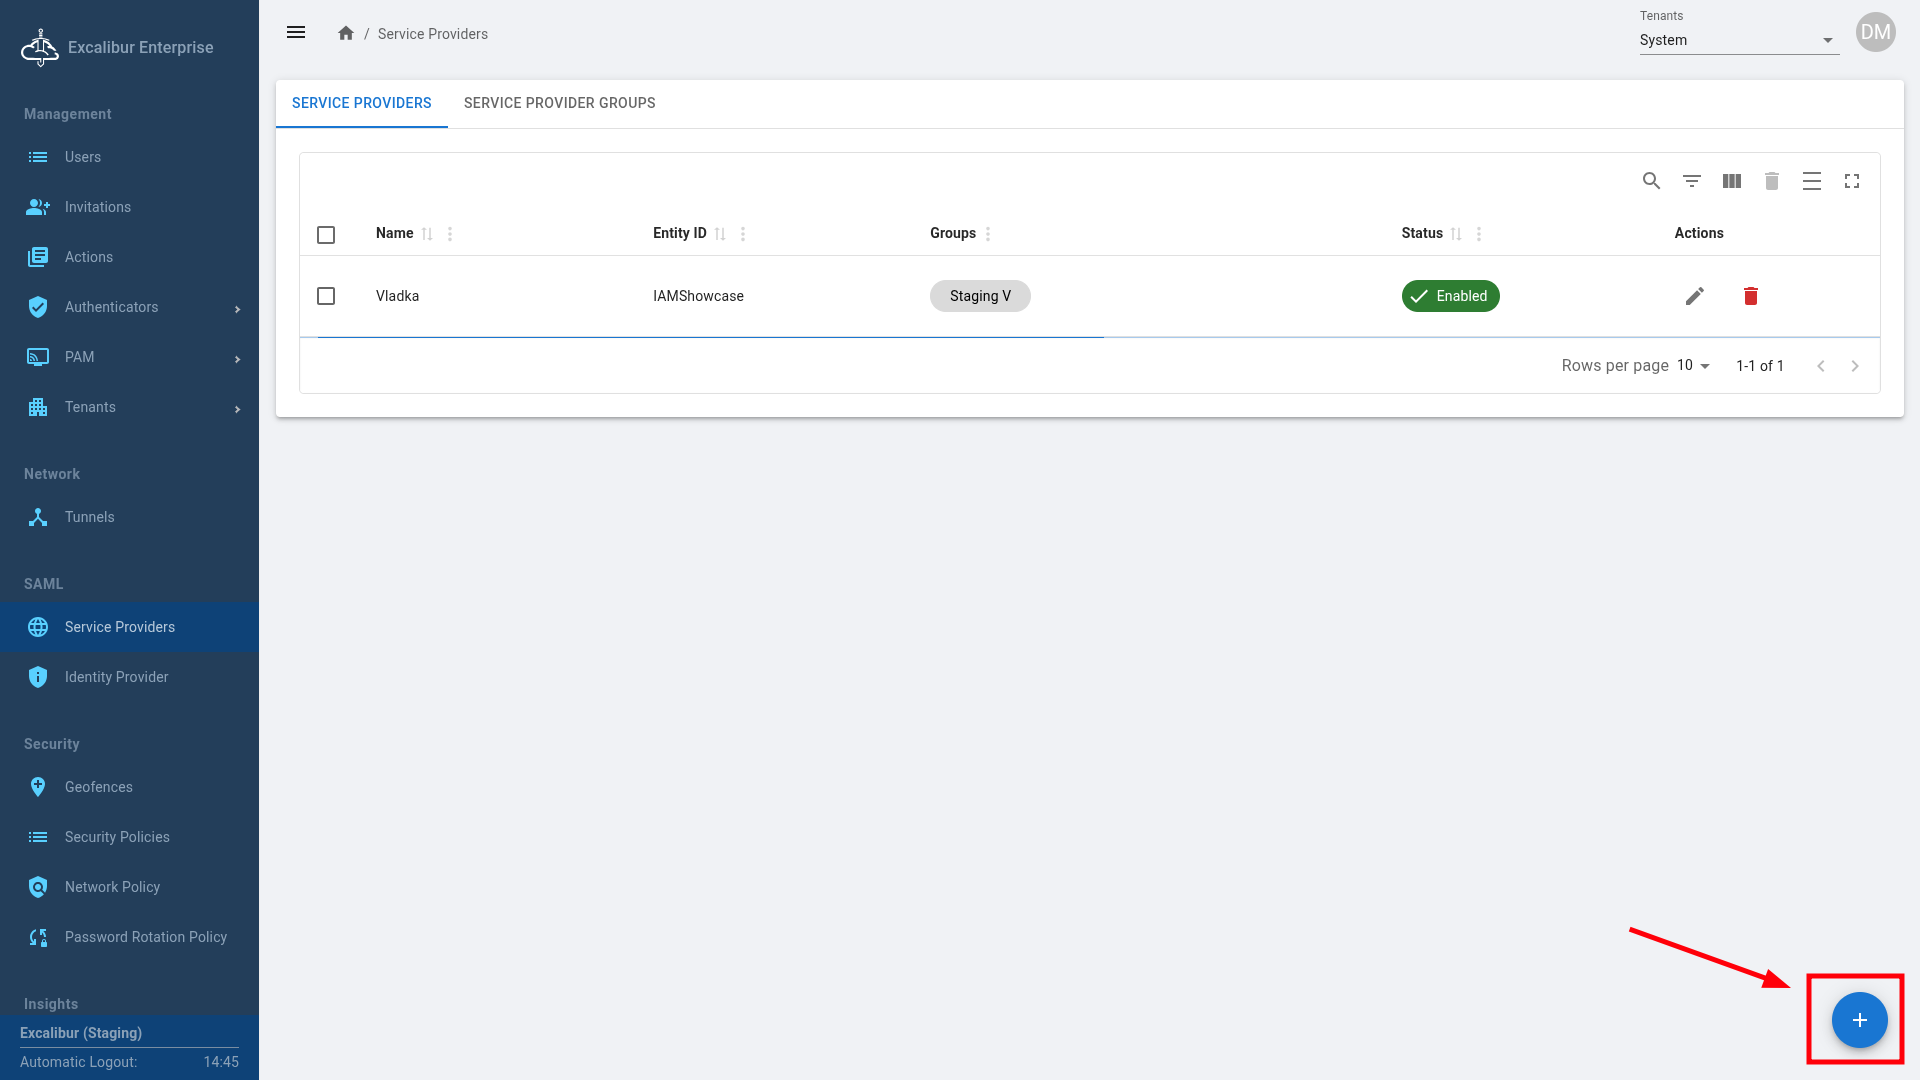
Task: Edit the Vladka provider with pencil icon
Action: pos(1694,296)
